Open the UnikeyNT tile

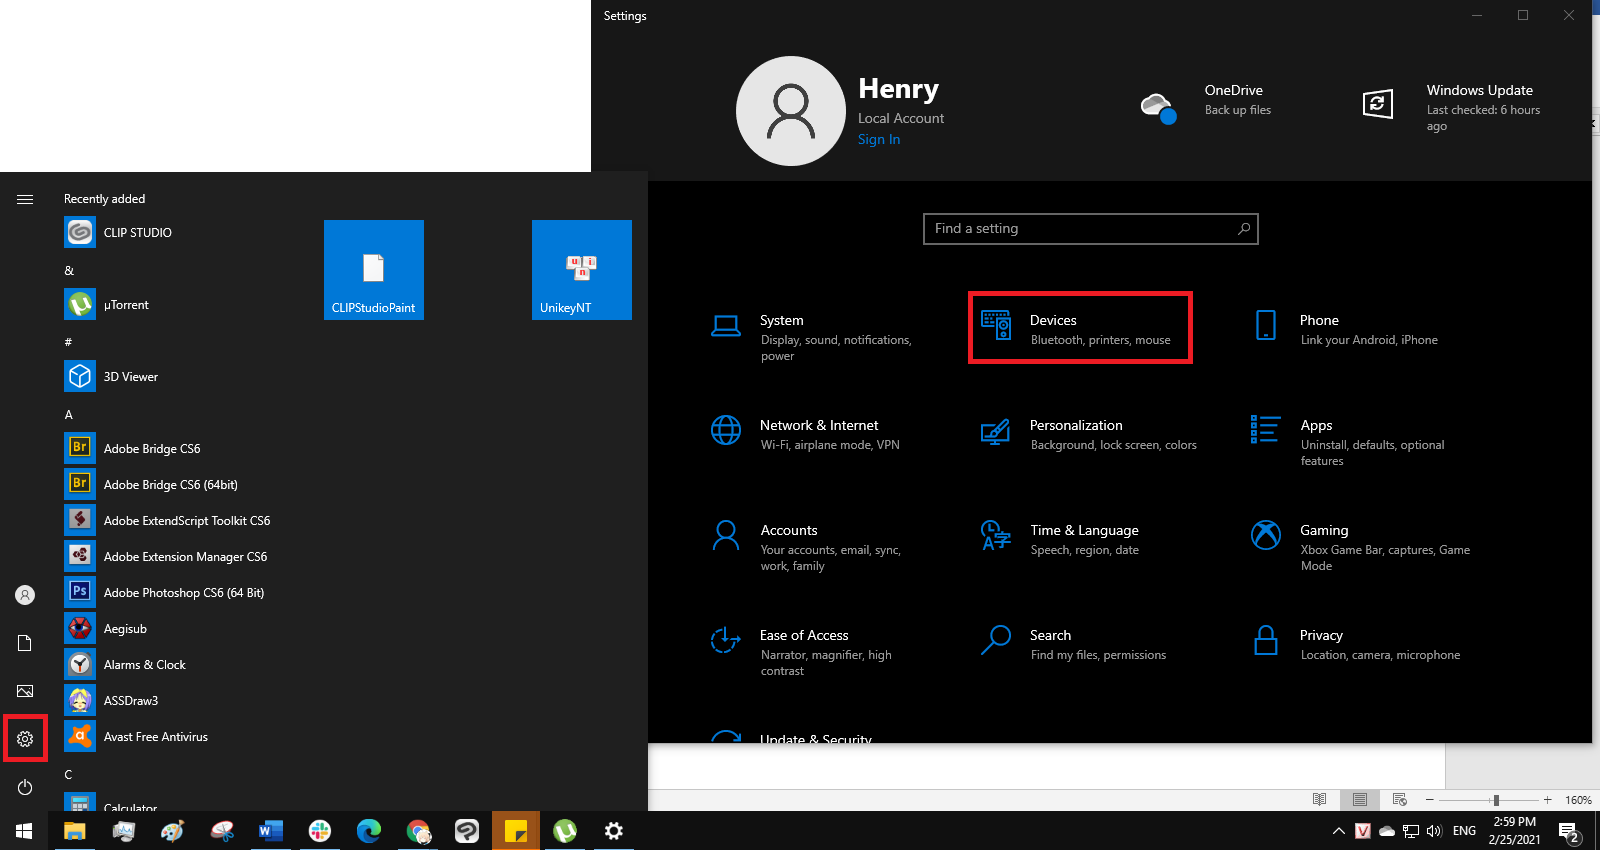pyautogui.click(x=581, y=270)
